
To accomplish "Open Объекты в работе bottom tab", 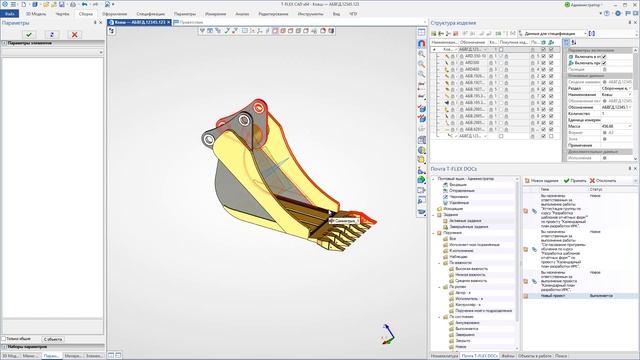I will coord(535,356).
